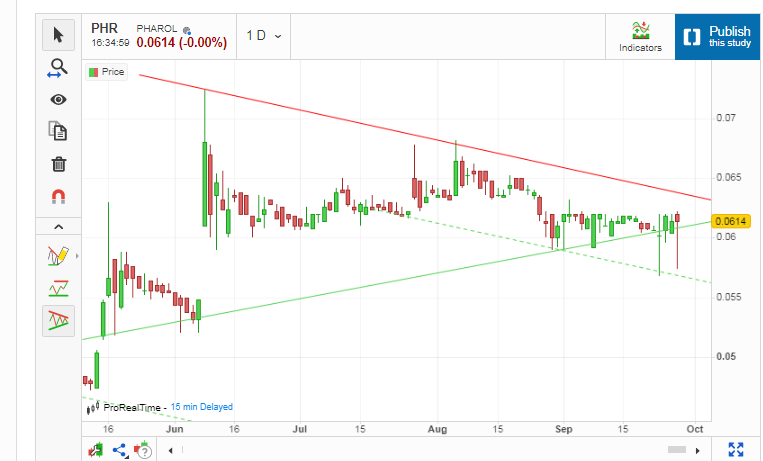Open the 1 D timeframe dropdown
763x461 pixels.
click(x=263, y=36)
